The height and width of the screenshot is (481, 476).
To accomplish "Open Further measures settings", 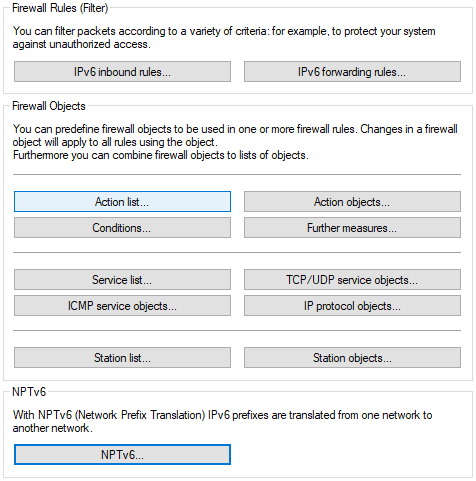I will pos(352,228).
